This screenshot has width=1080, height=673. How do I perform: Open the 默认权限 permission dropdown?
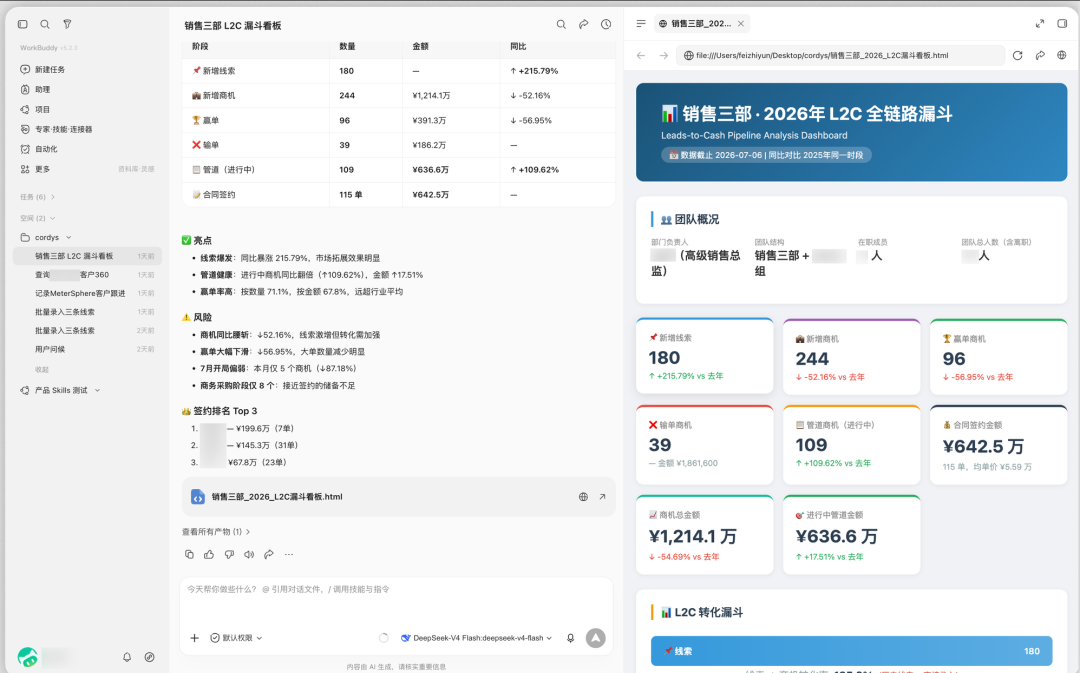pos(236,638)
